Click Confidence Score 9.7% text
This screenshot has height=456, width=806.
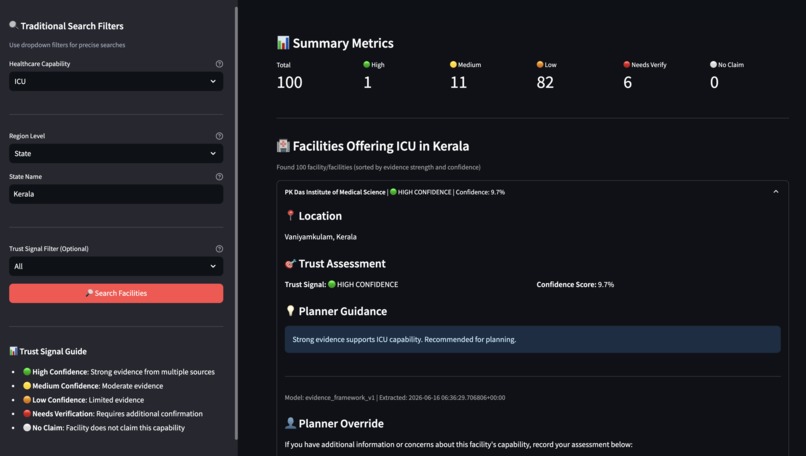(x=575, y=284)
